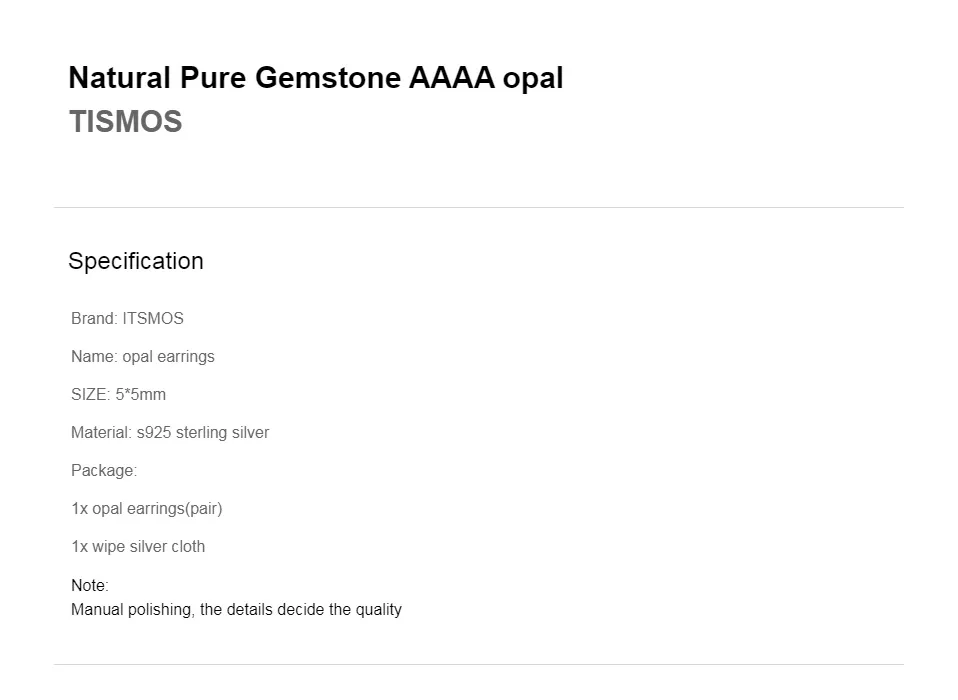Click the 'SIZE:' label
Screen dimensions: 958x700
click(x=90, y=395)
